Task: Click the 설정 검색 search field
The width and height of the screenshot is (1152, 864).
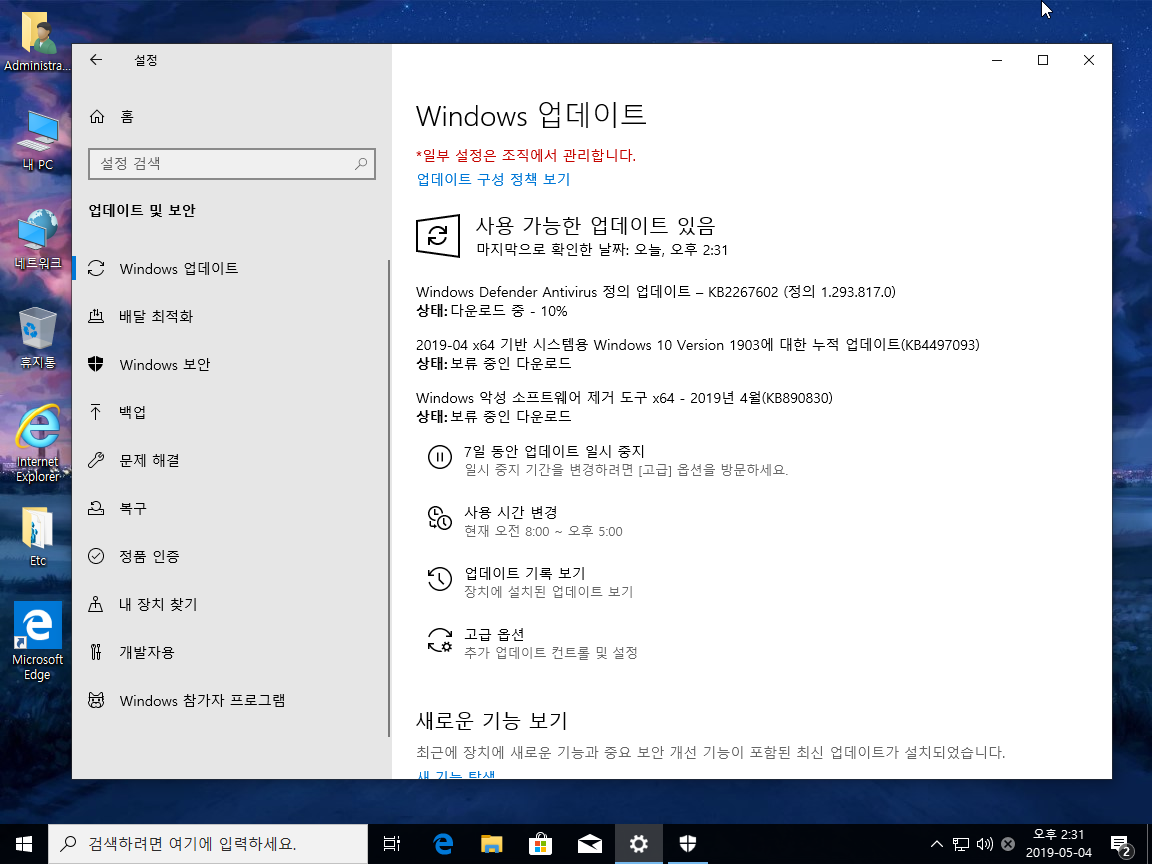Action: (231, 164)
